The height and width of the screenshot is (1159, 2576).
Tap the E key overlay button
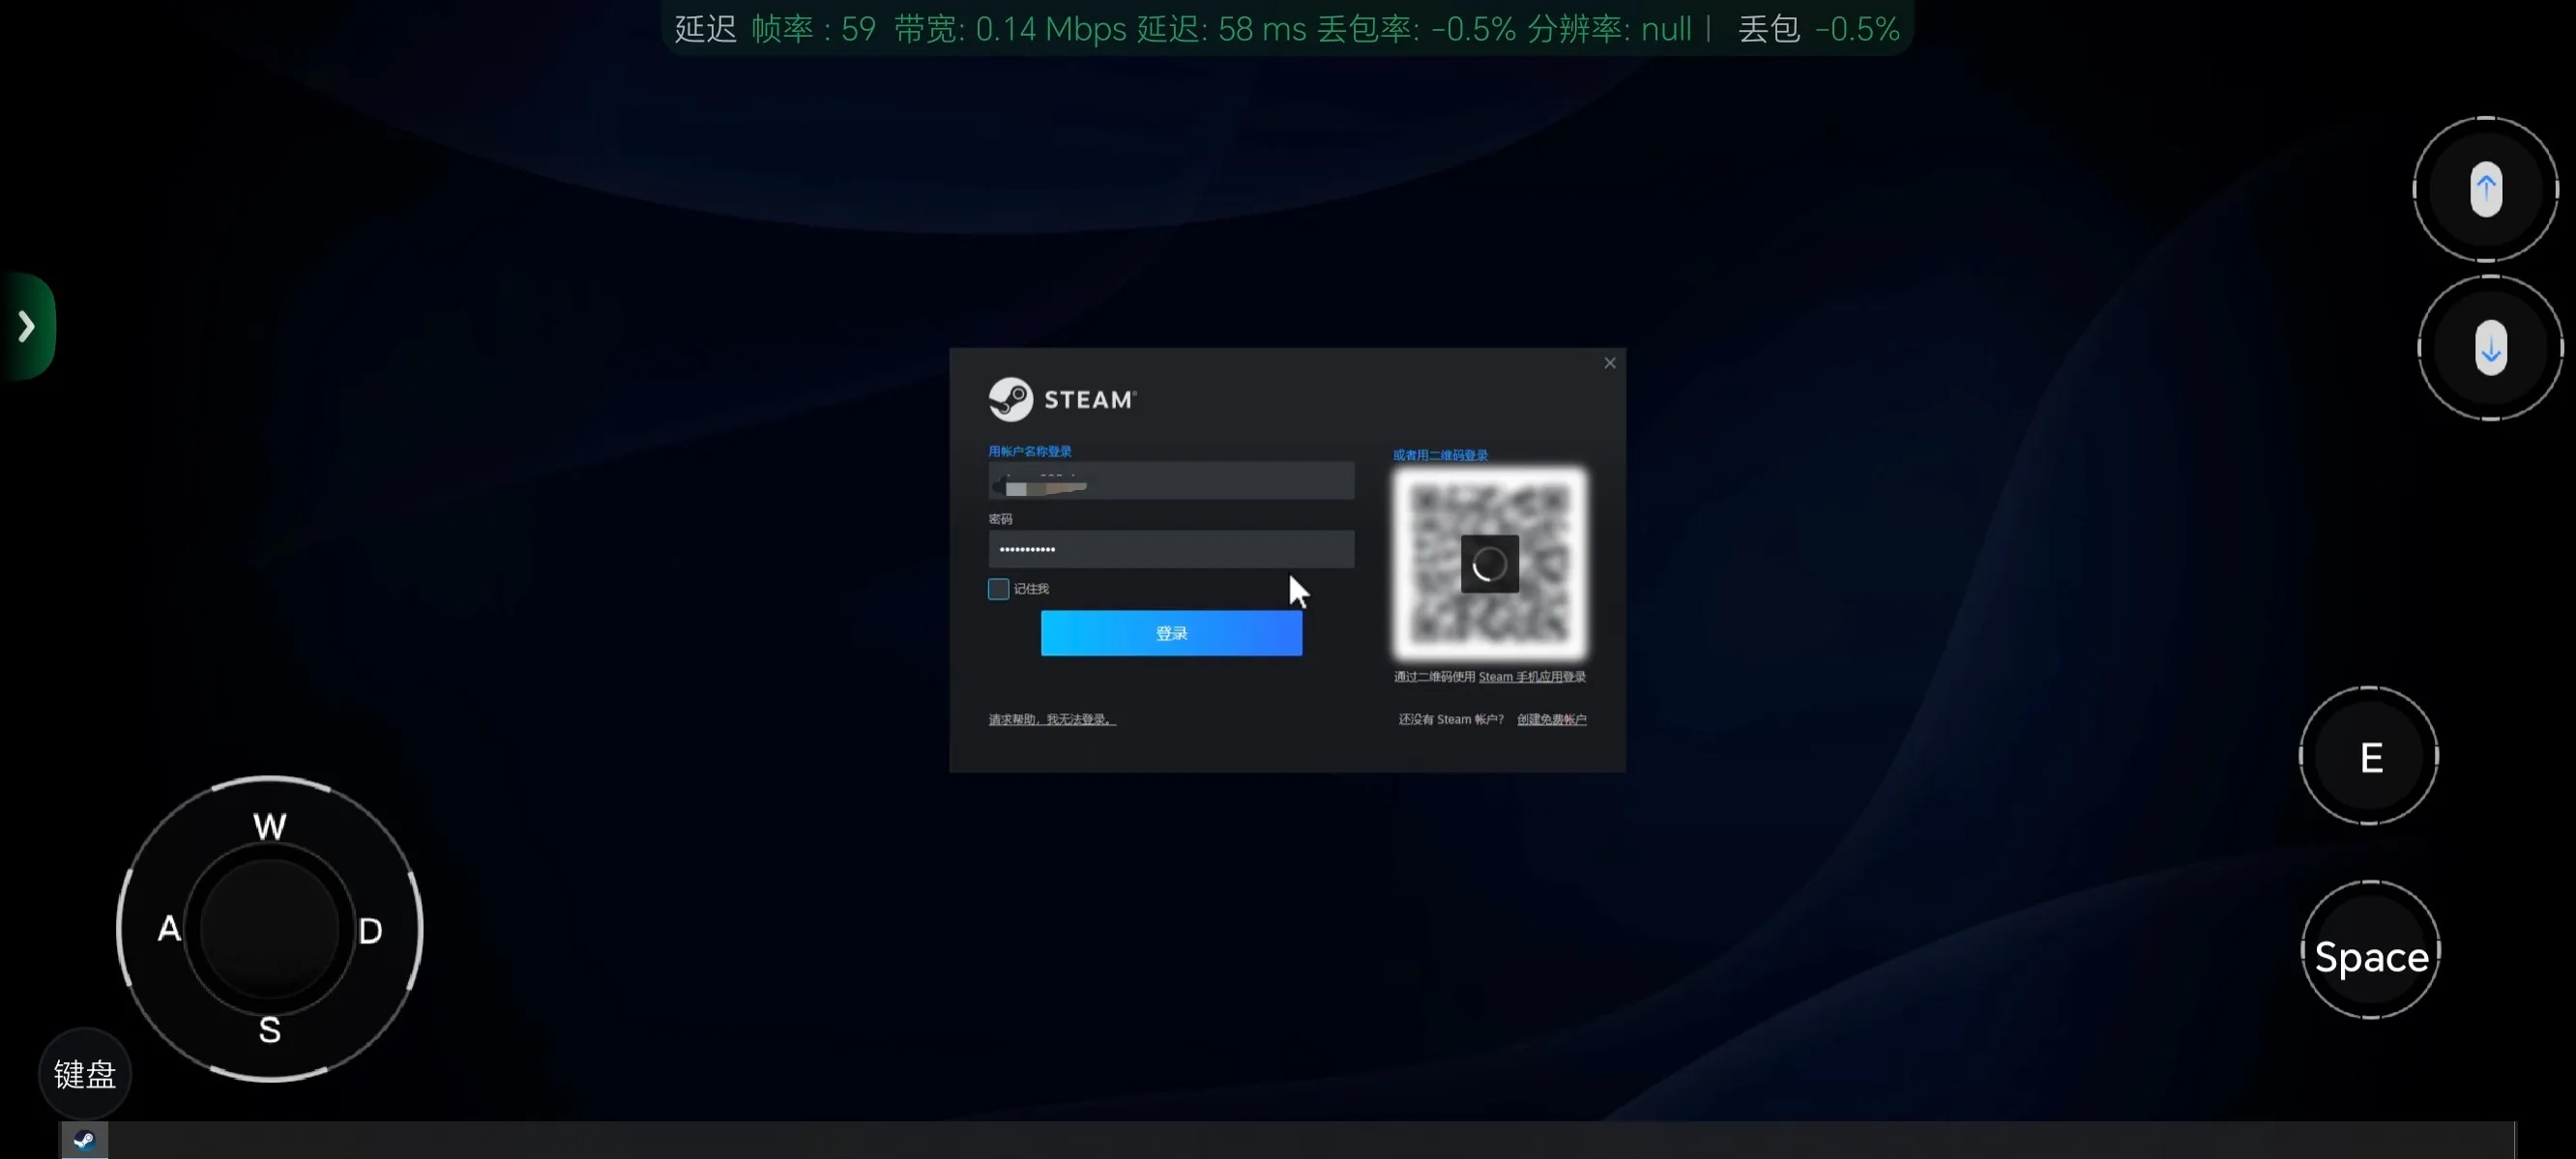(x=2369, y=756)
